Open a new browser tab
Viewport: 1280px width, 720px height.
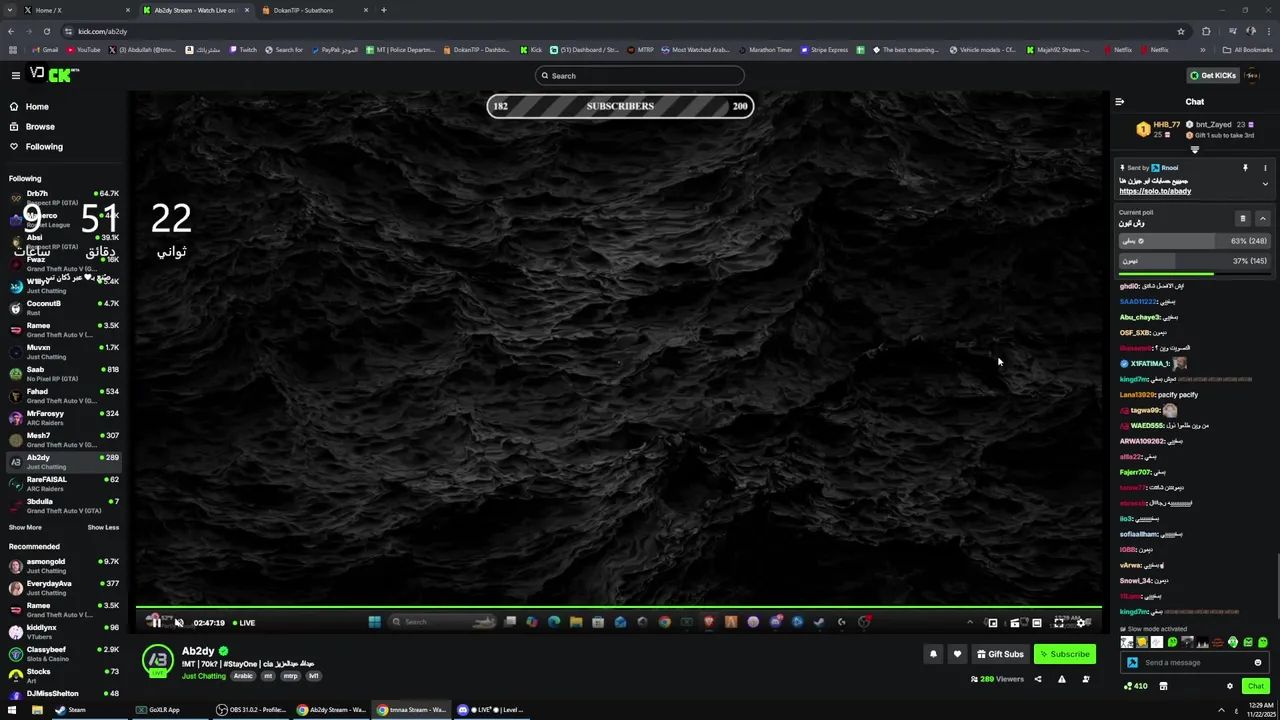384,10
